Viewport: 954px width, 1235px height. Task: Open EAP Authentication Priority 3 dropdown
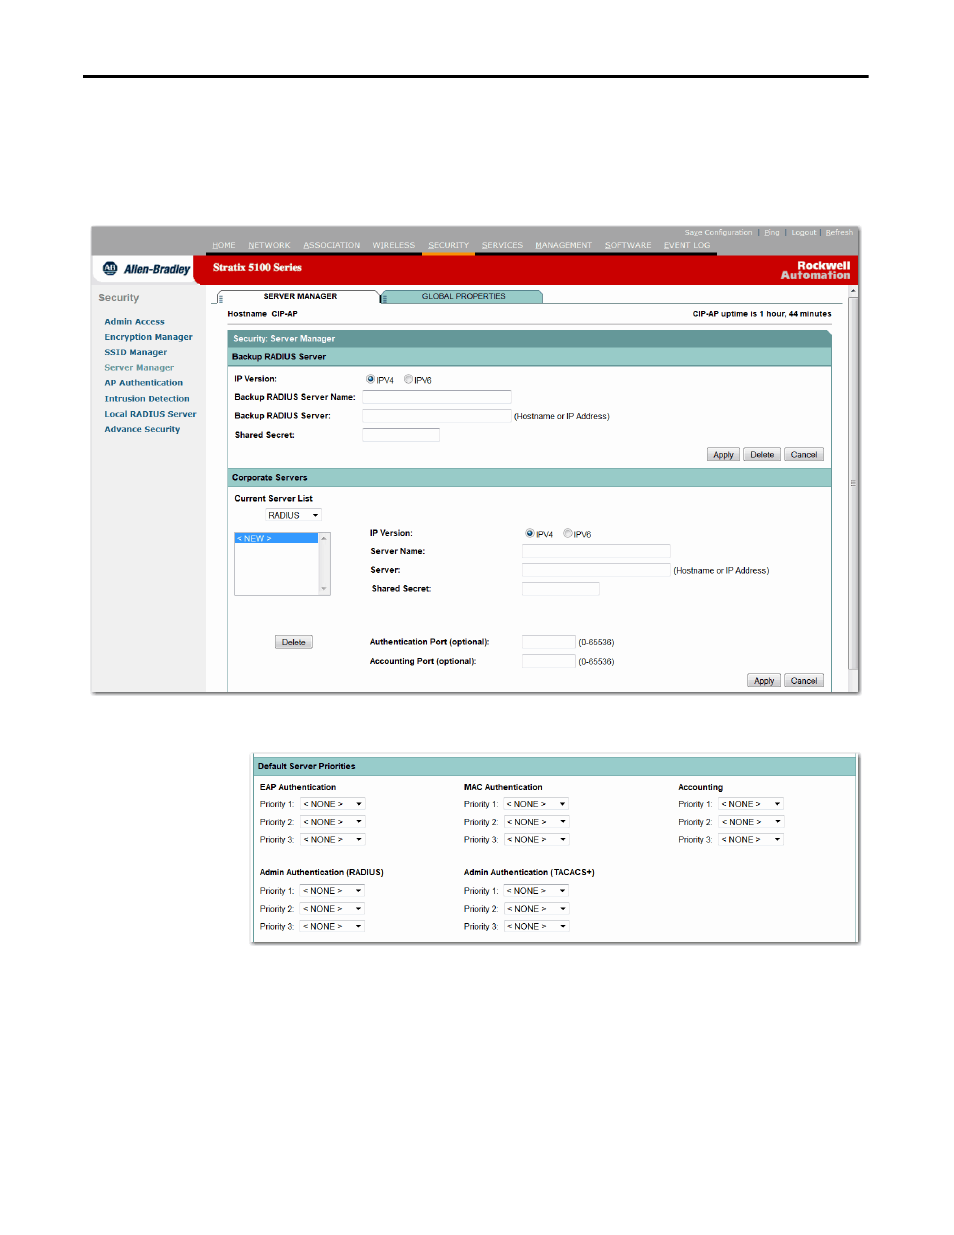[x=332, y=840]
